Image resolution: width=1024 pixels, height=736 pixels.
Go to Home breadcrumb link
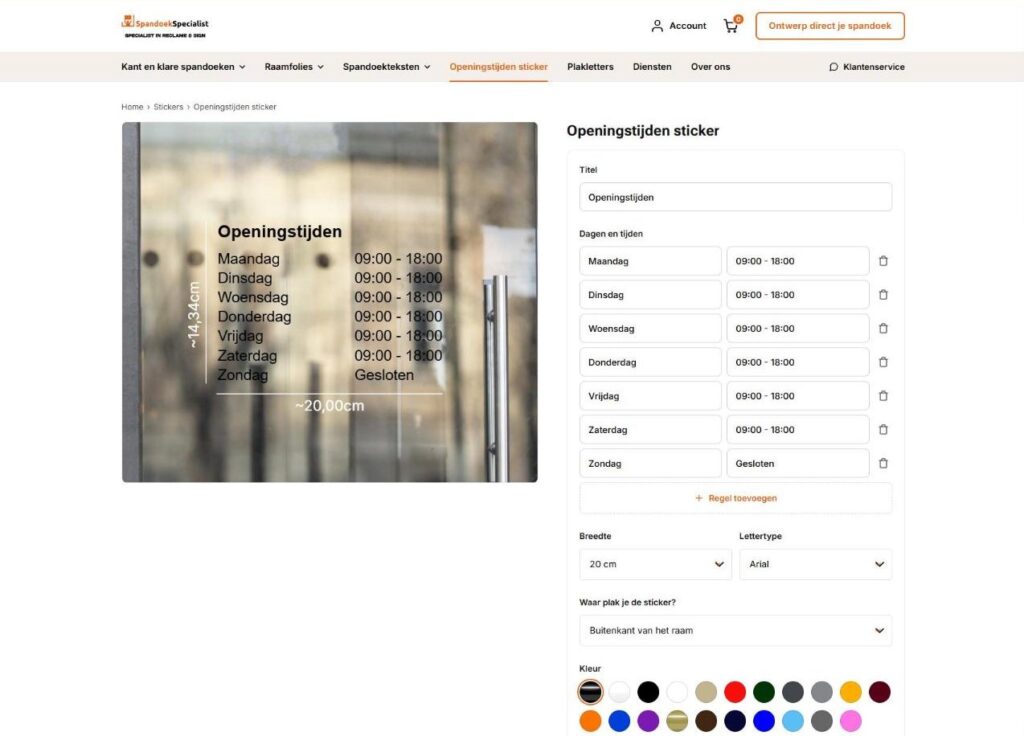coord(132,106)
